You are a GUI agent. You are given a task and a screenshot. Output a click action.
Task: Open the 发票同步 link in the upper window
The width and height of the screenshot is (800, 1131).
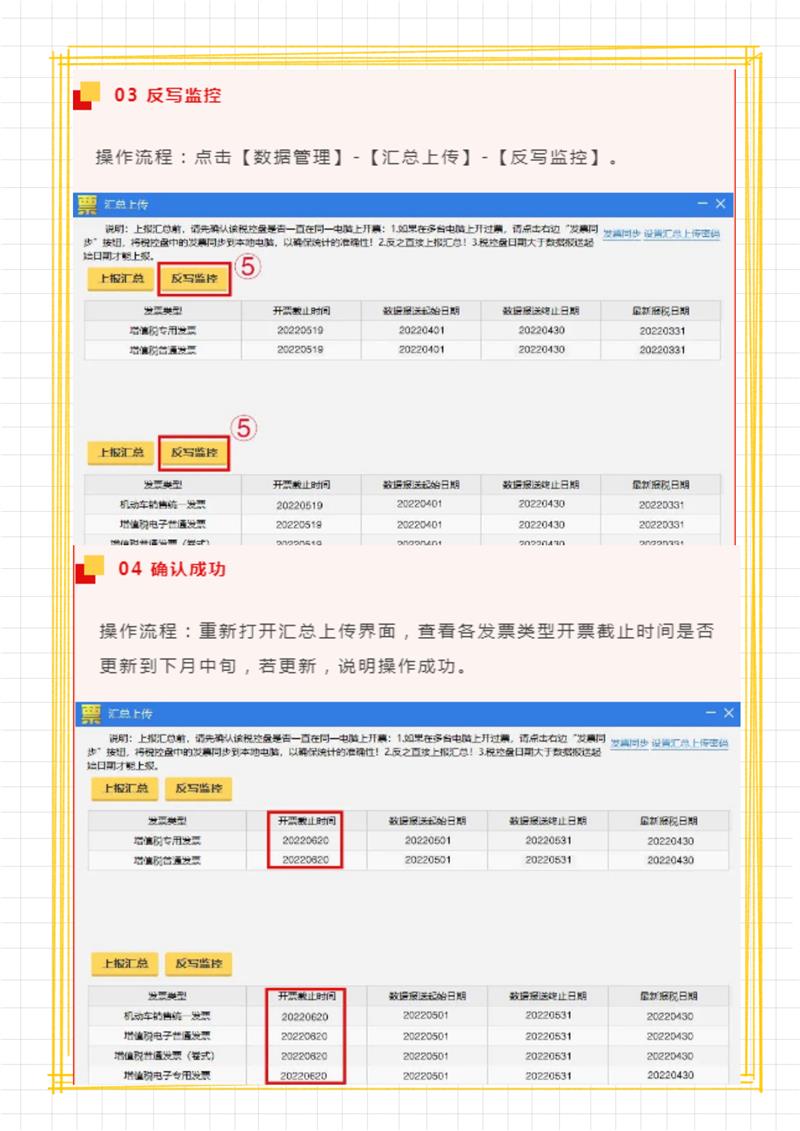click(619, 233)
